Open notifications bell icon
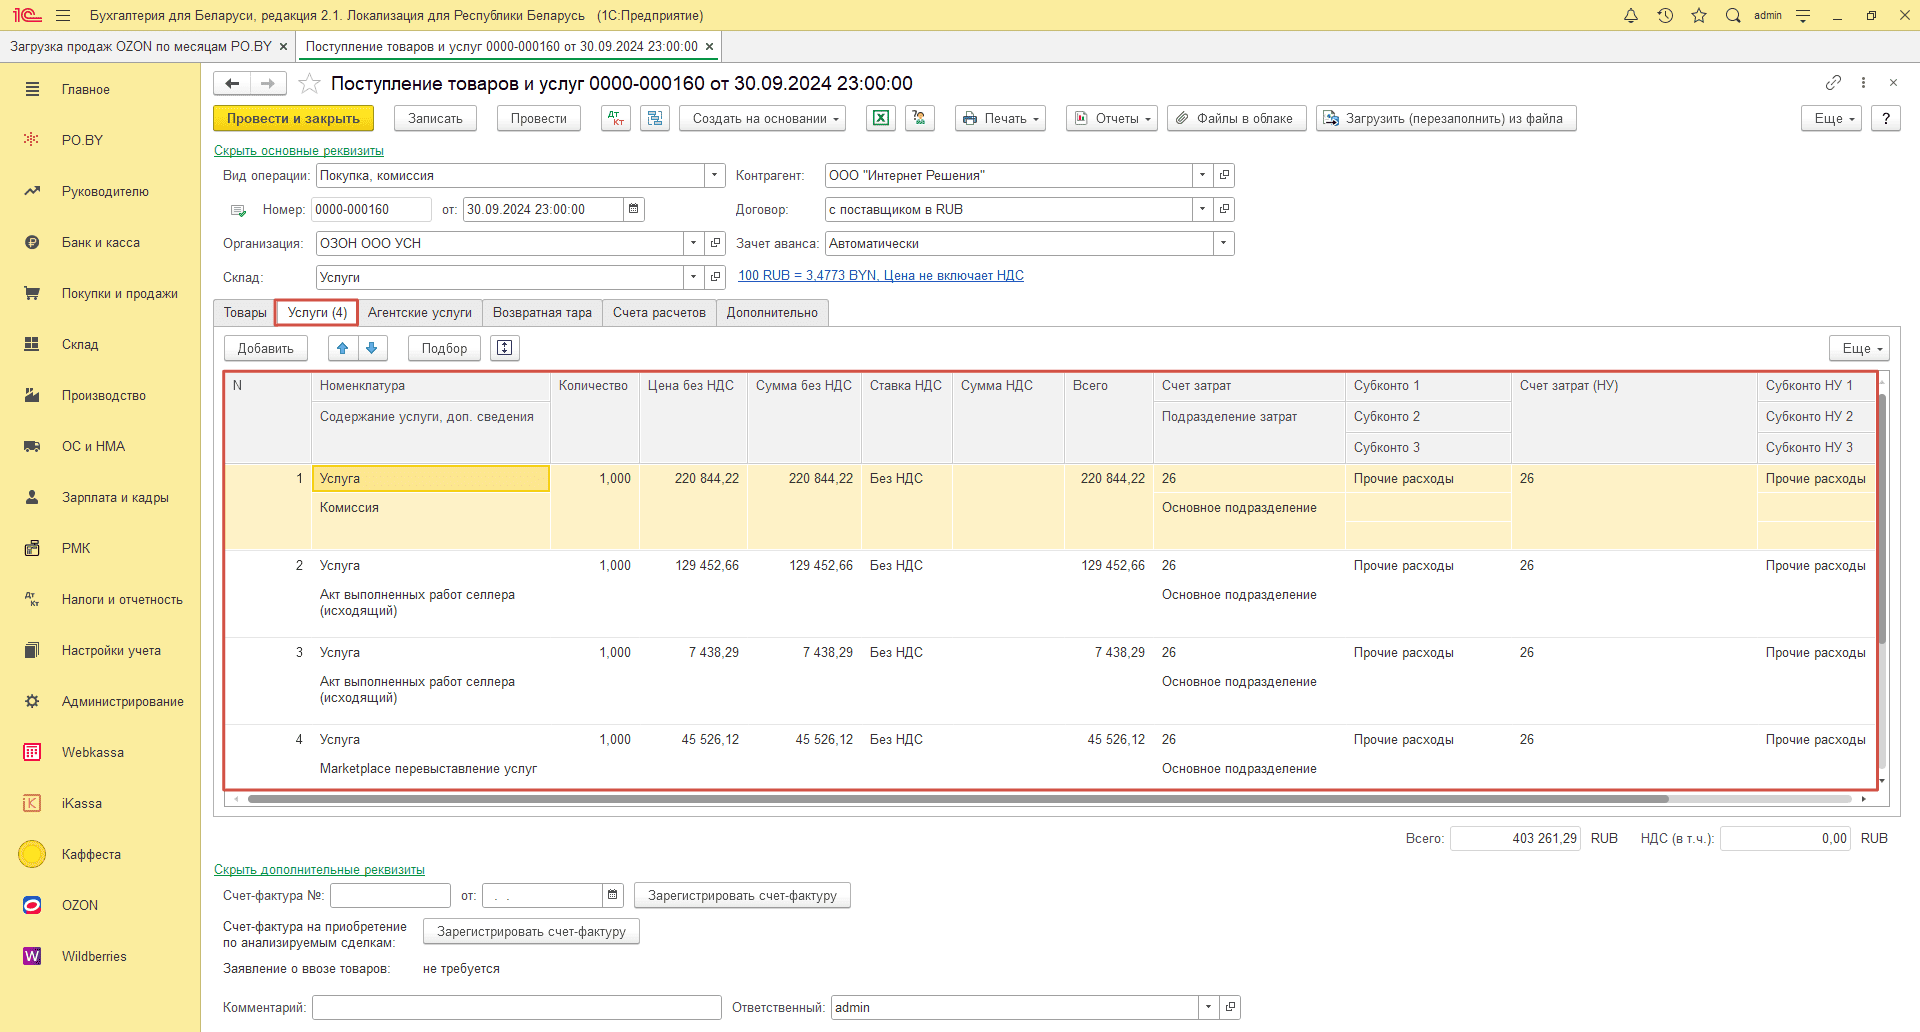This screenshot has width=1920, height=1032. point(1631,15)
